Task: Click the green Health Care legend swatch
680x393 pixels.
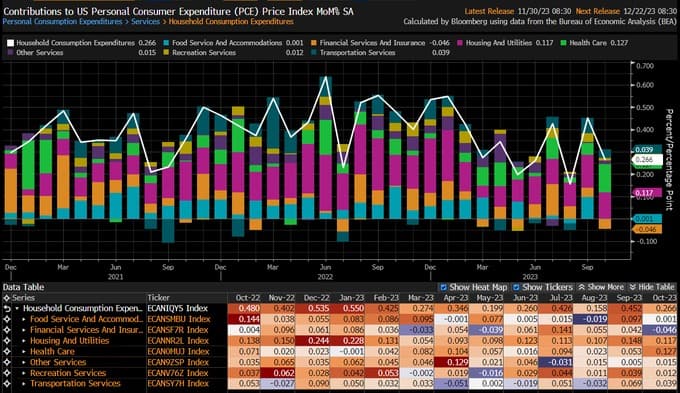Action: click(564, 43)
